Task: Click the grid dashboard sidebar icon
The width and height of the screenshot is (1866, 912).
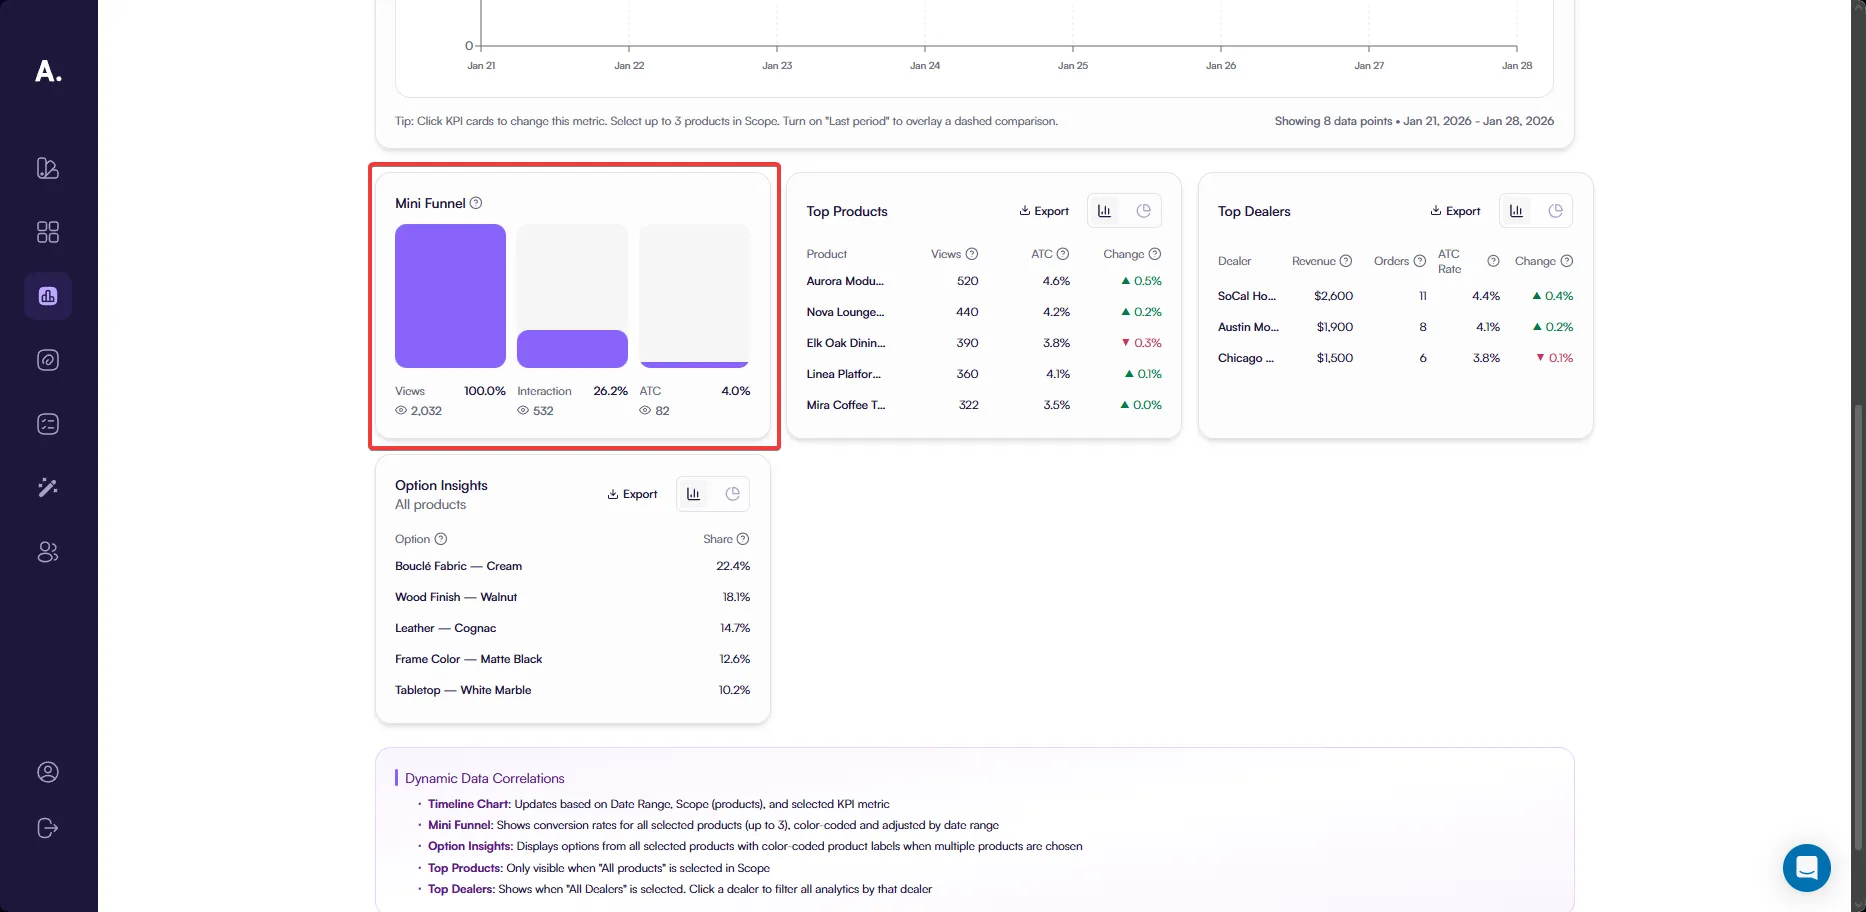Action: [48, 232]
